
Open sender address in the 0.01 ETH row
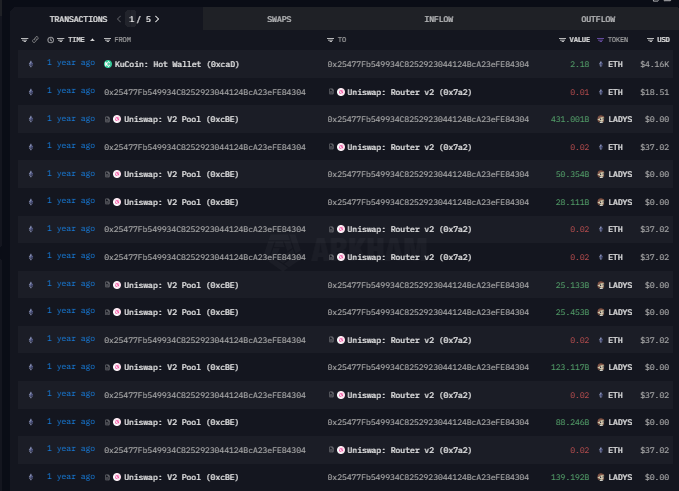pos(205,92)
